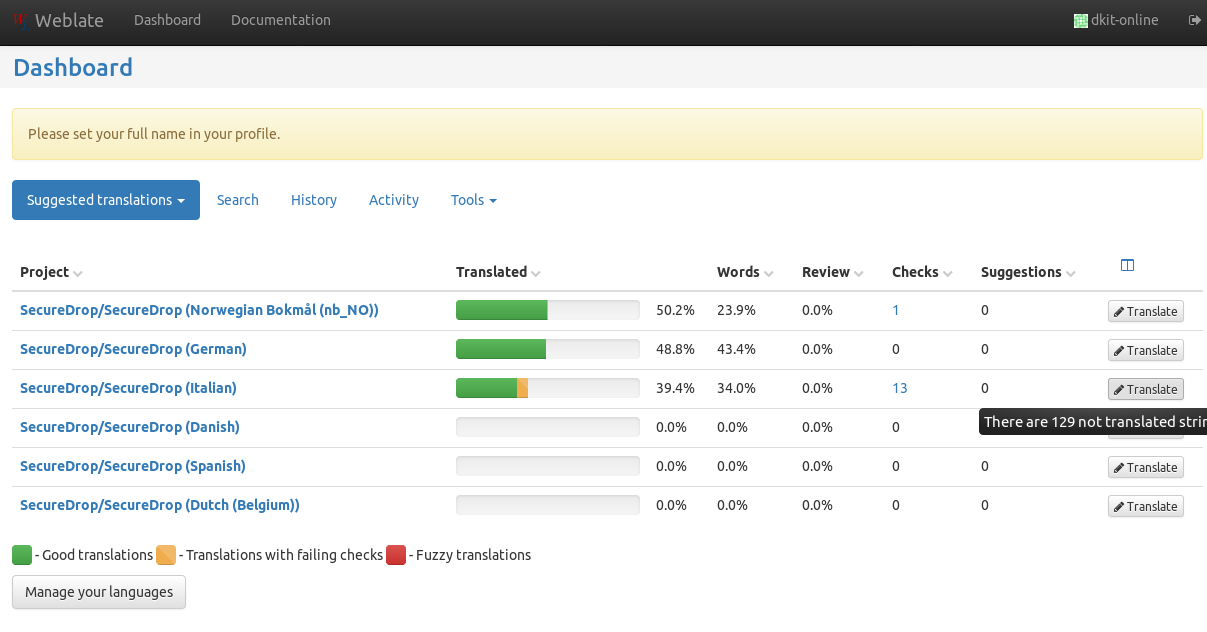This screenshot has height=632, width=1207.
Task: Click the column chooser icon above Translate buttons
Action: (1127, 266)
